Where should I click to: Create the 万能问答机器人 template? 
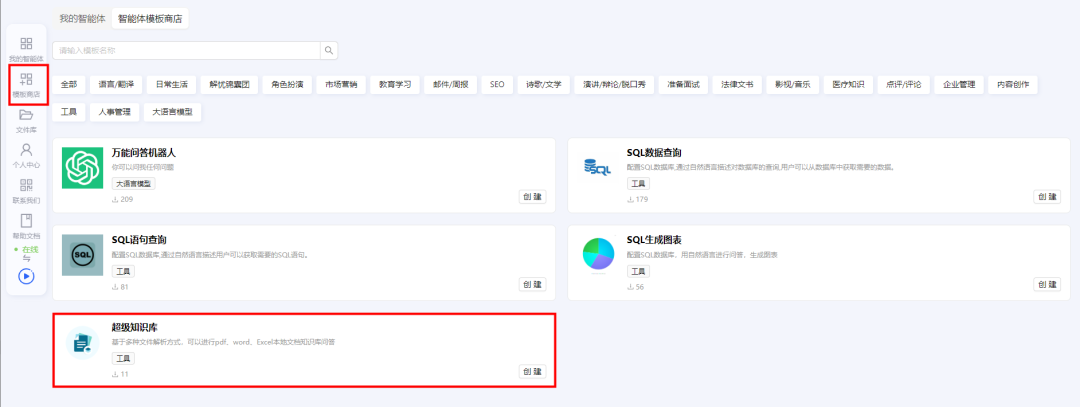pyautogui.click(x=532, y=196)
